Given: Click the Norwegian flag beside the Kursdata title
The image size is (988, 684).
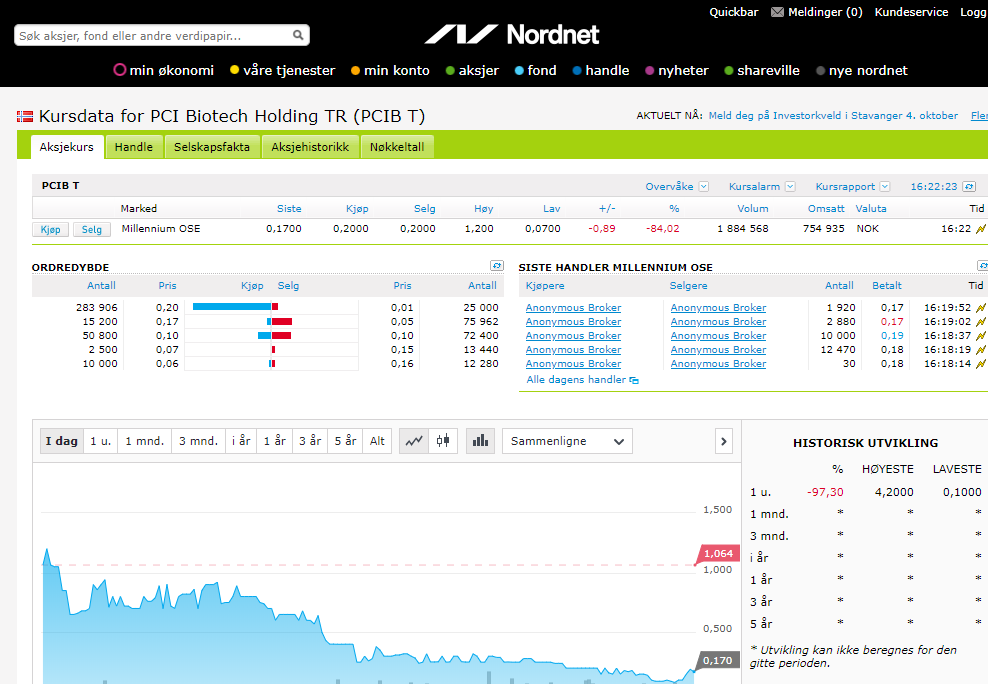Looking at the screenshot, I should point(25,117).
